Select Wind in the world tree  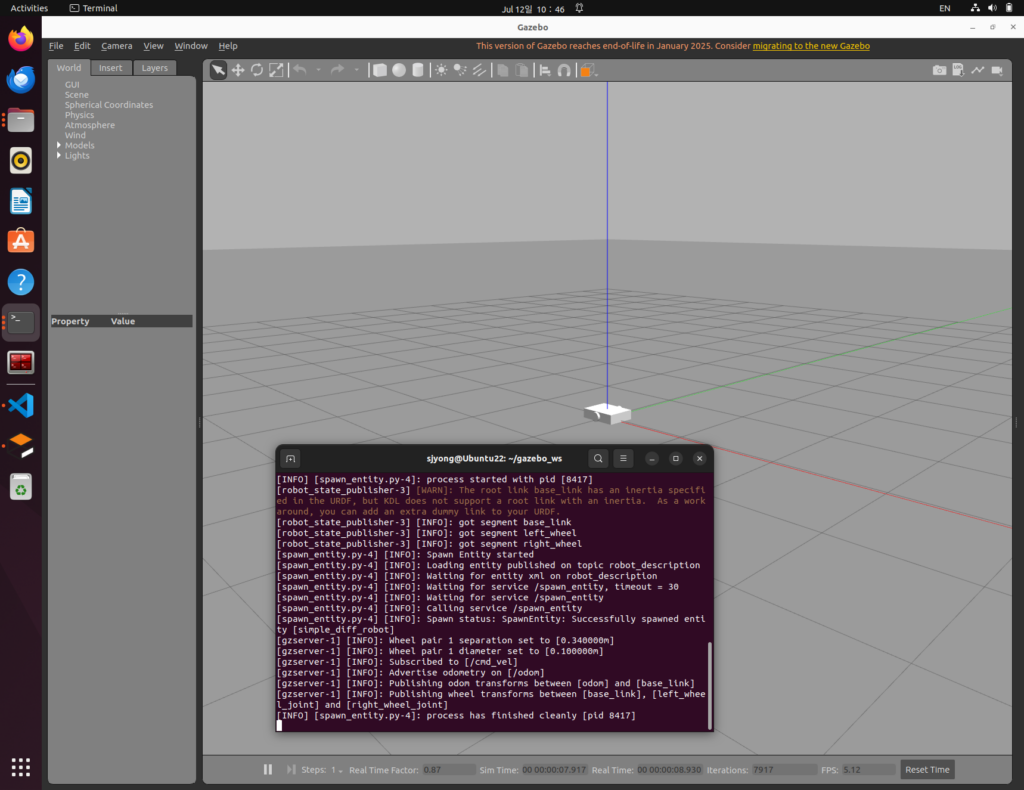pyautogui.click(x=75, y=135)
